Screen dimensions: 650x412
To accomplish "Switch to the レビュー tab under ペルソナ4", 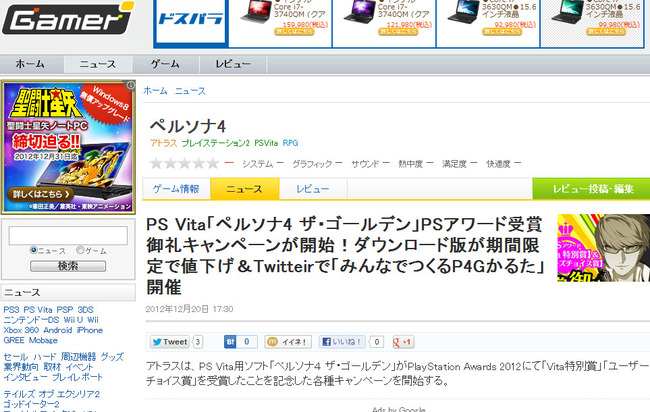I will coord(313,189).
